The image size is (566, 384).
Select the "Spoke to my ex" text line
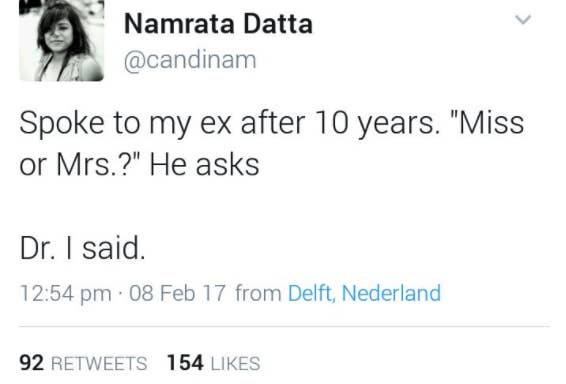tap(271, 123)
